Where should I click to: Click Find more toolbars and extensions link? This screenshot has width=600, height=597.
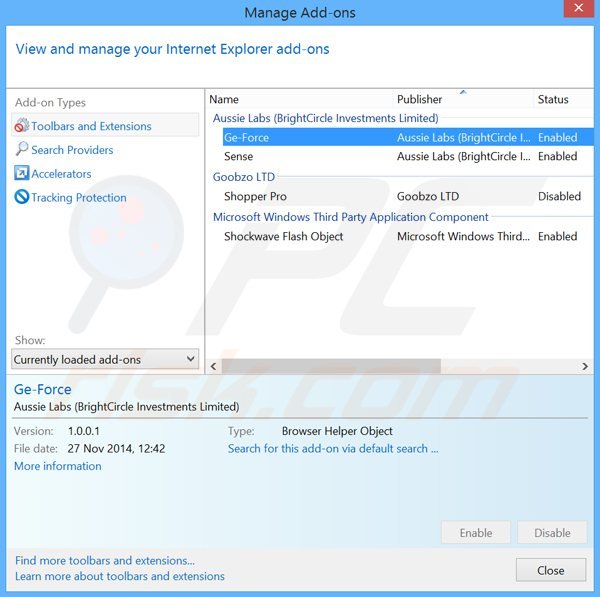click(x=105, y=560)
